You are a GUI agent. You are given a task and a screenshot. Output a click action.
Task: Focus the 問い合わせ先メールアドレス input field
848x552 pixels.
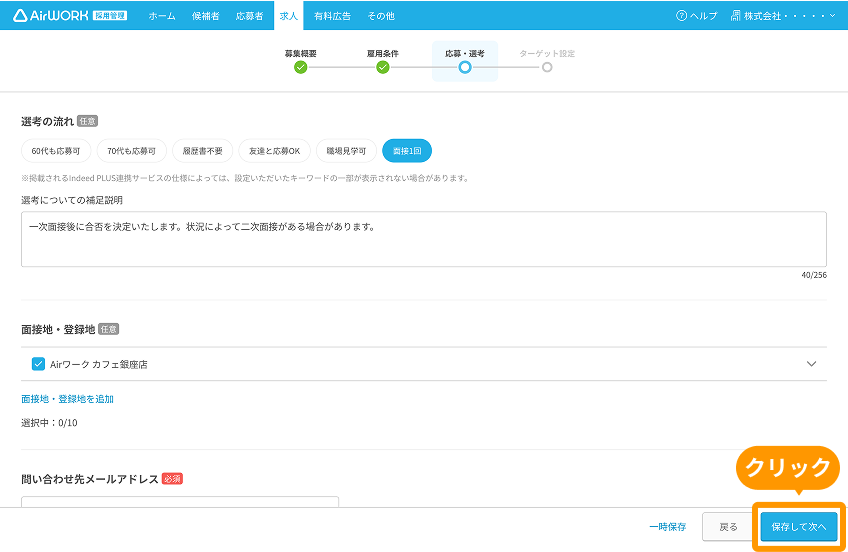pos(180,502)
